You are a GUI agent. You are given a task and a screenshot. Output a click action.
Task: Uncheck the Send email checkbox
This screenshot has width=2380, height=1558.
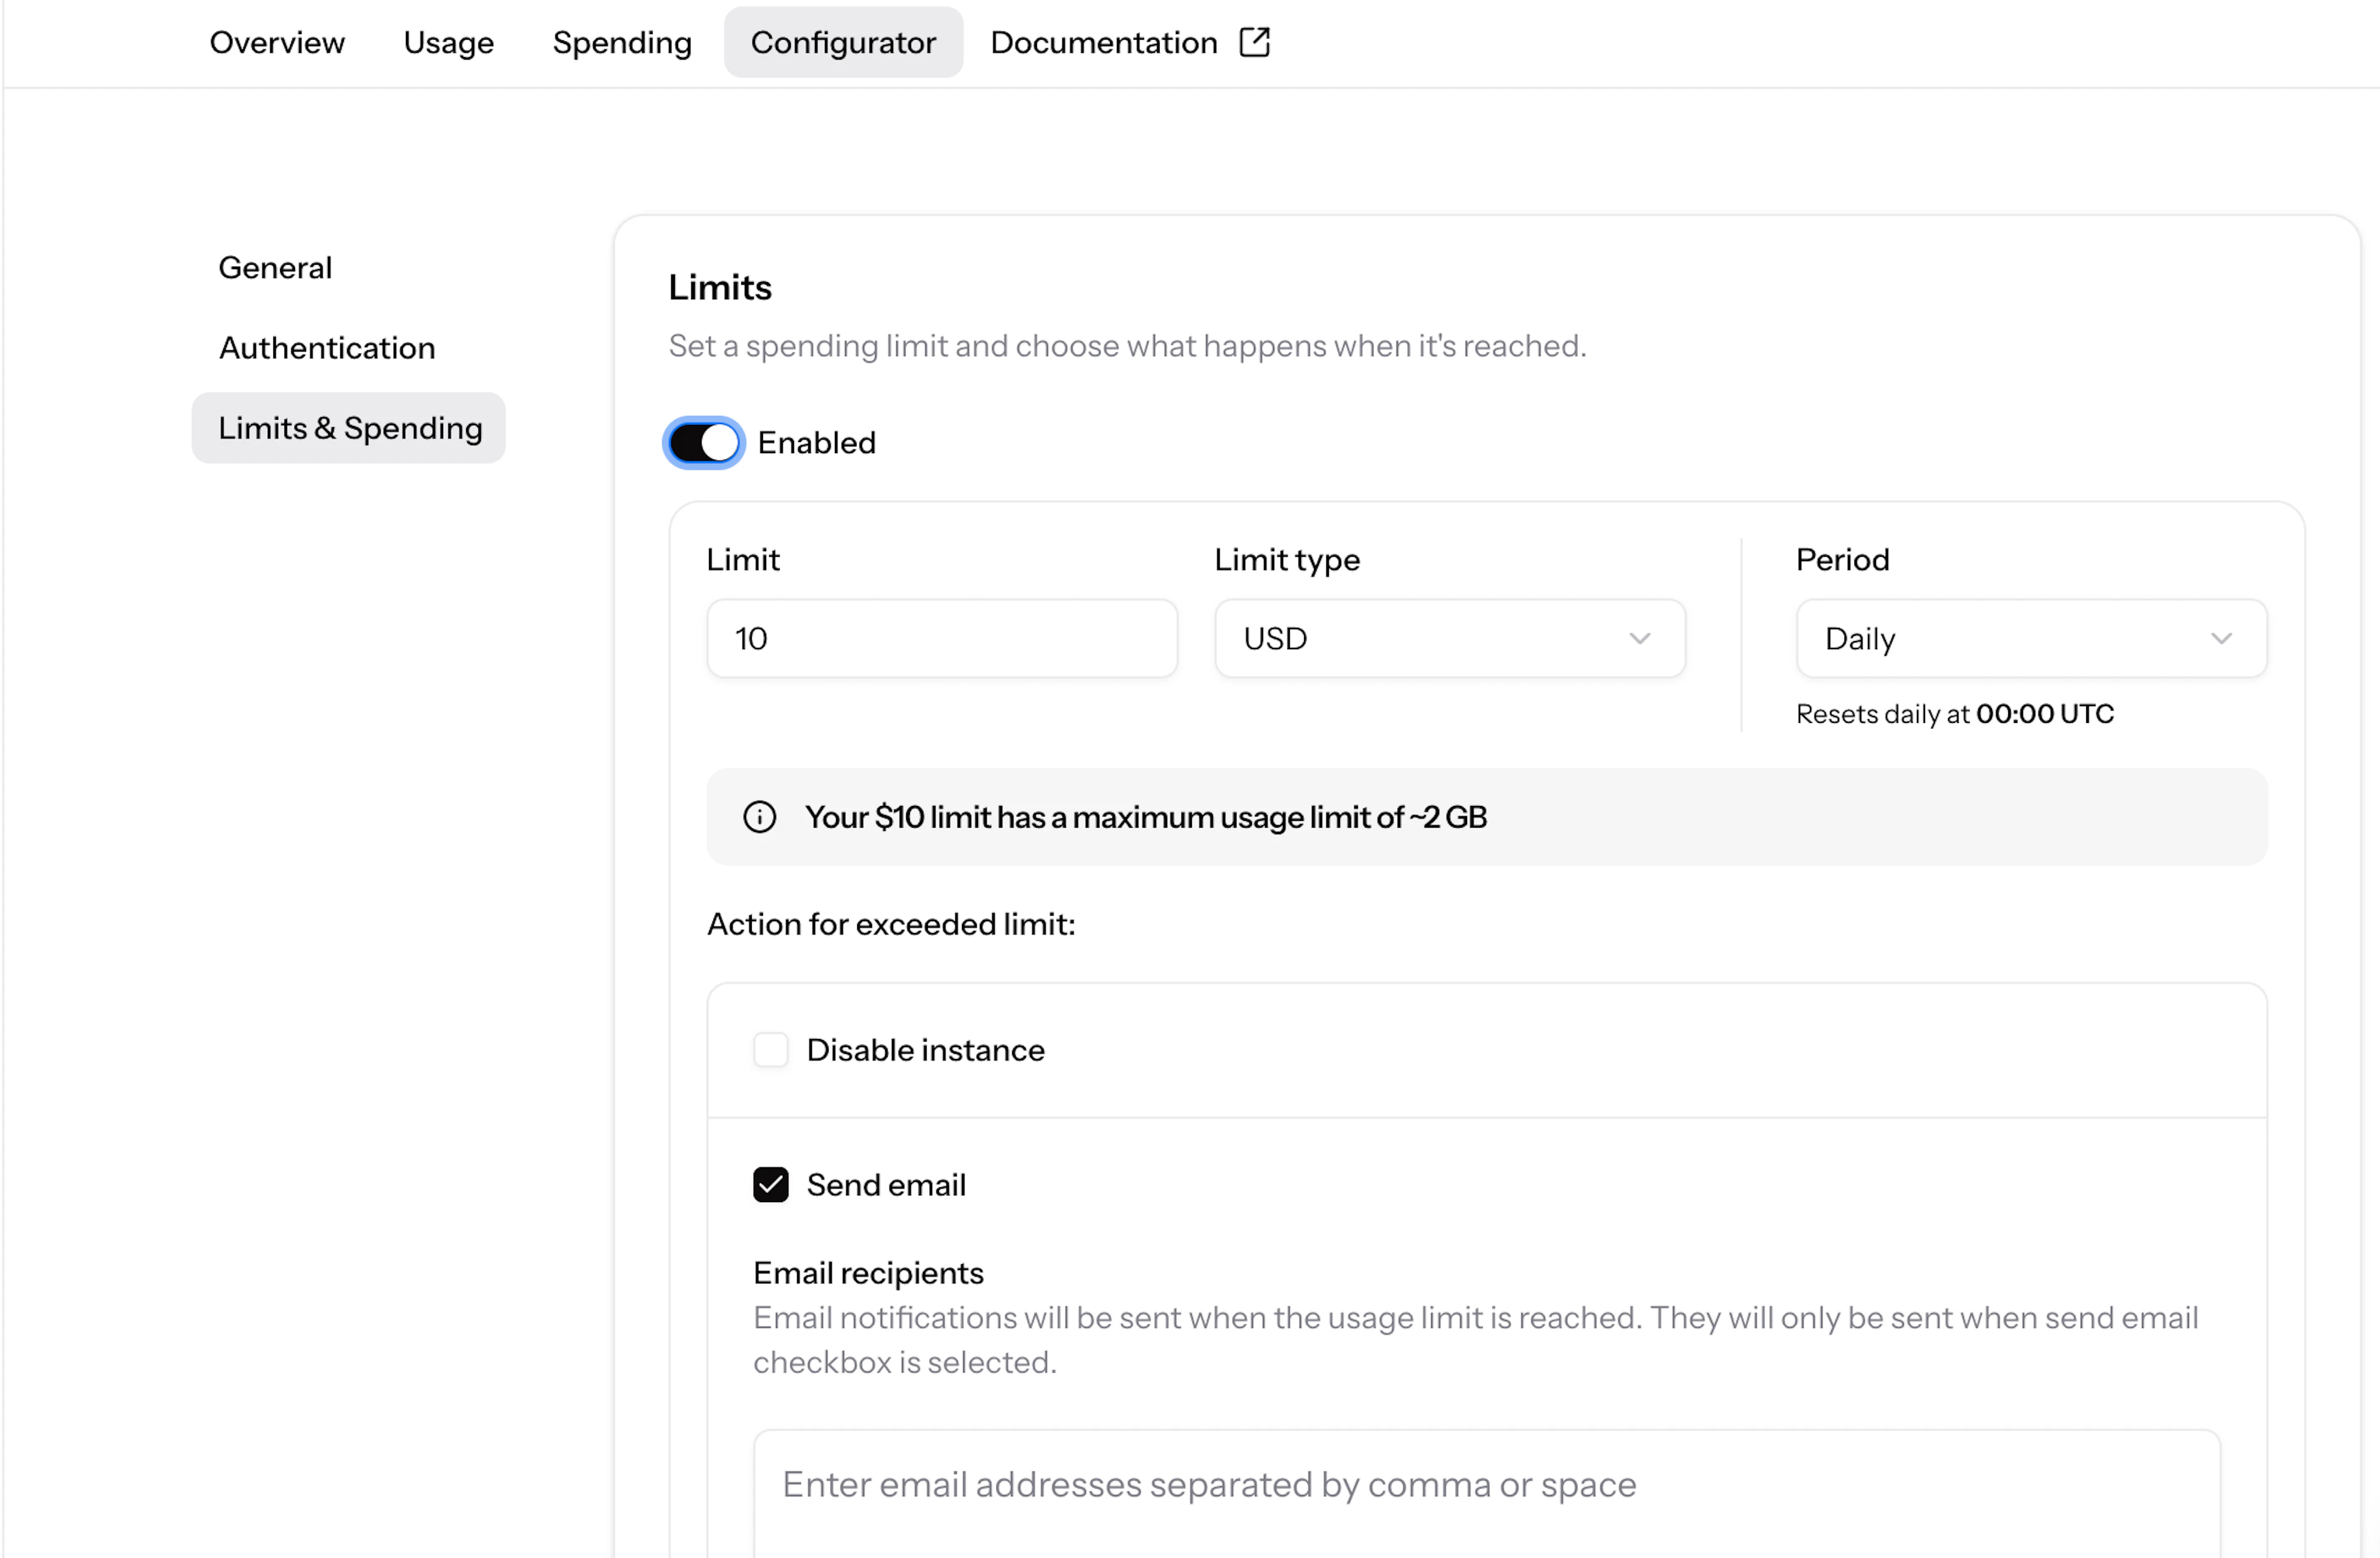pos(770,1185)
